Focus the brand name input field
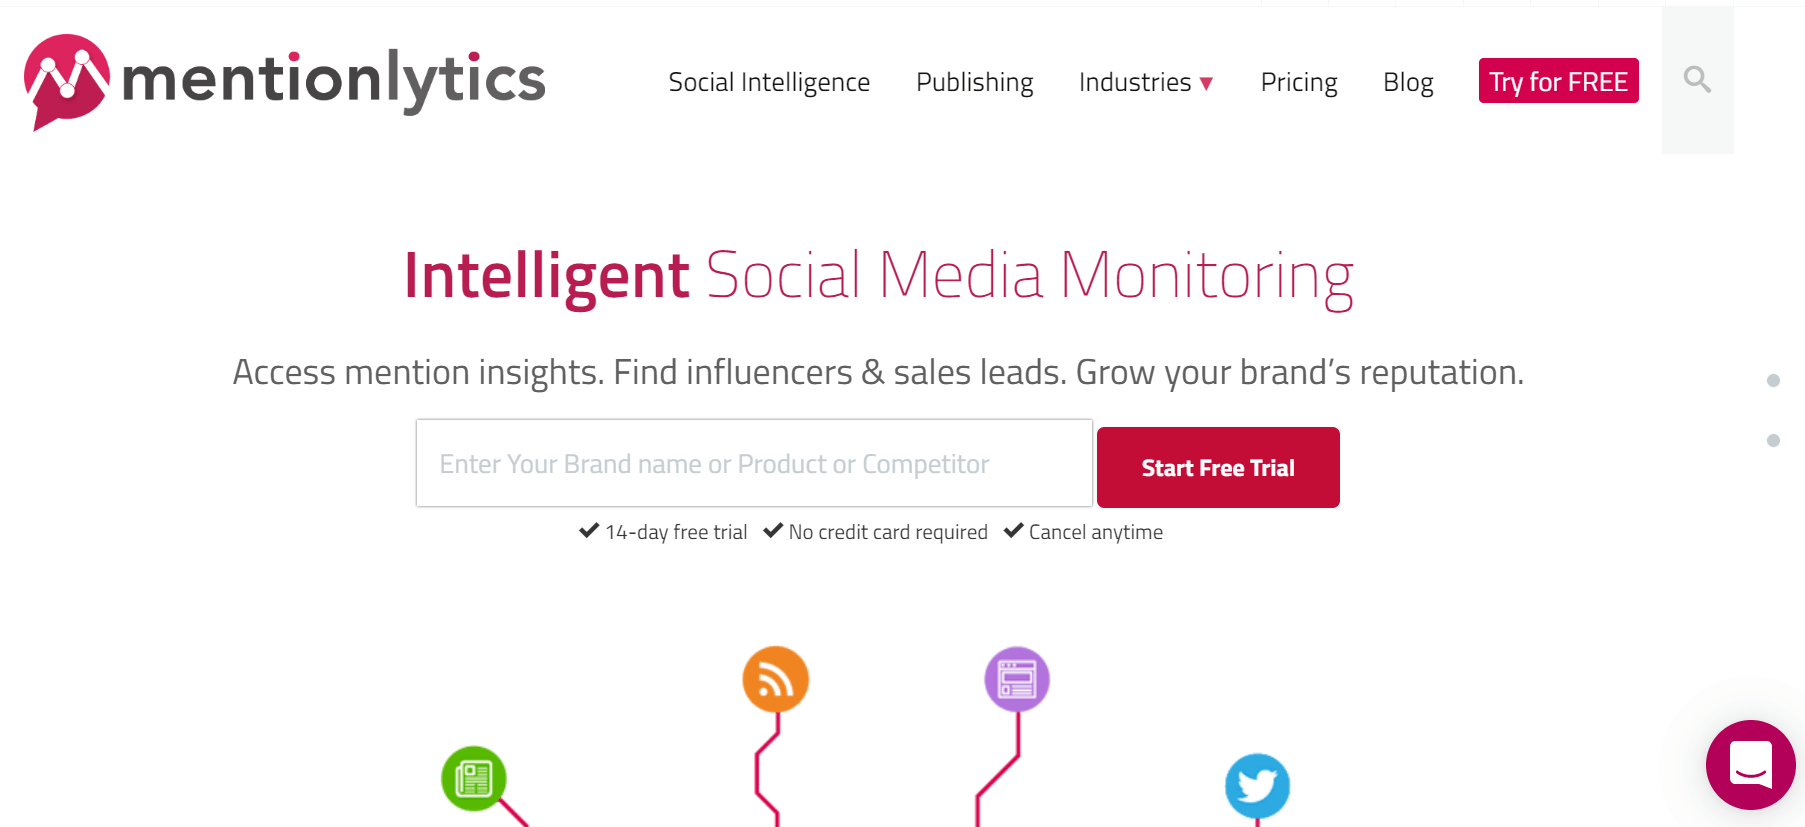This screenshot has width=1805, height=827. (754, 464)
